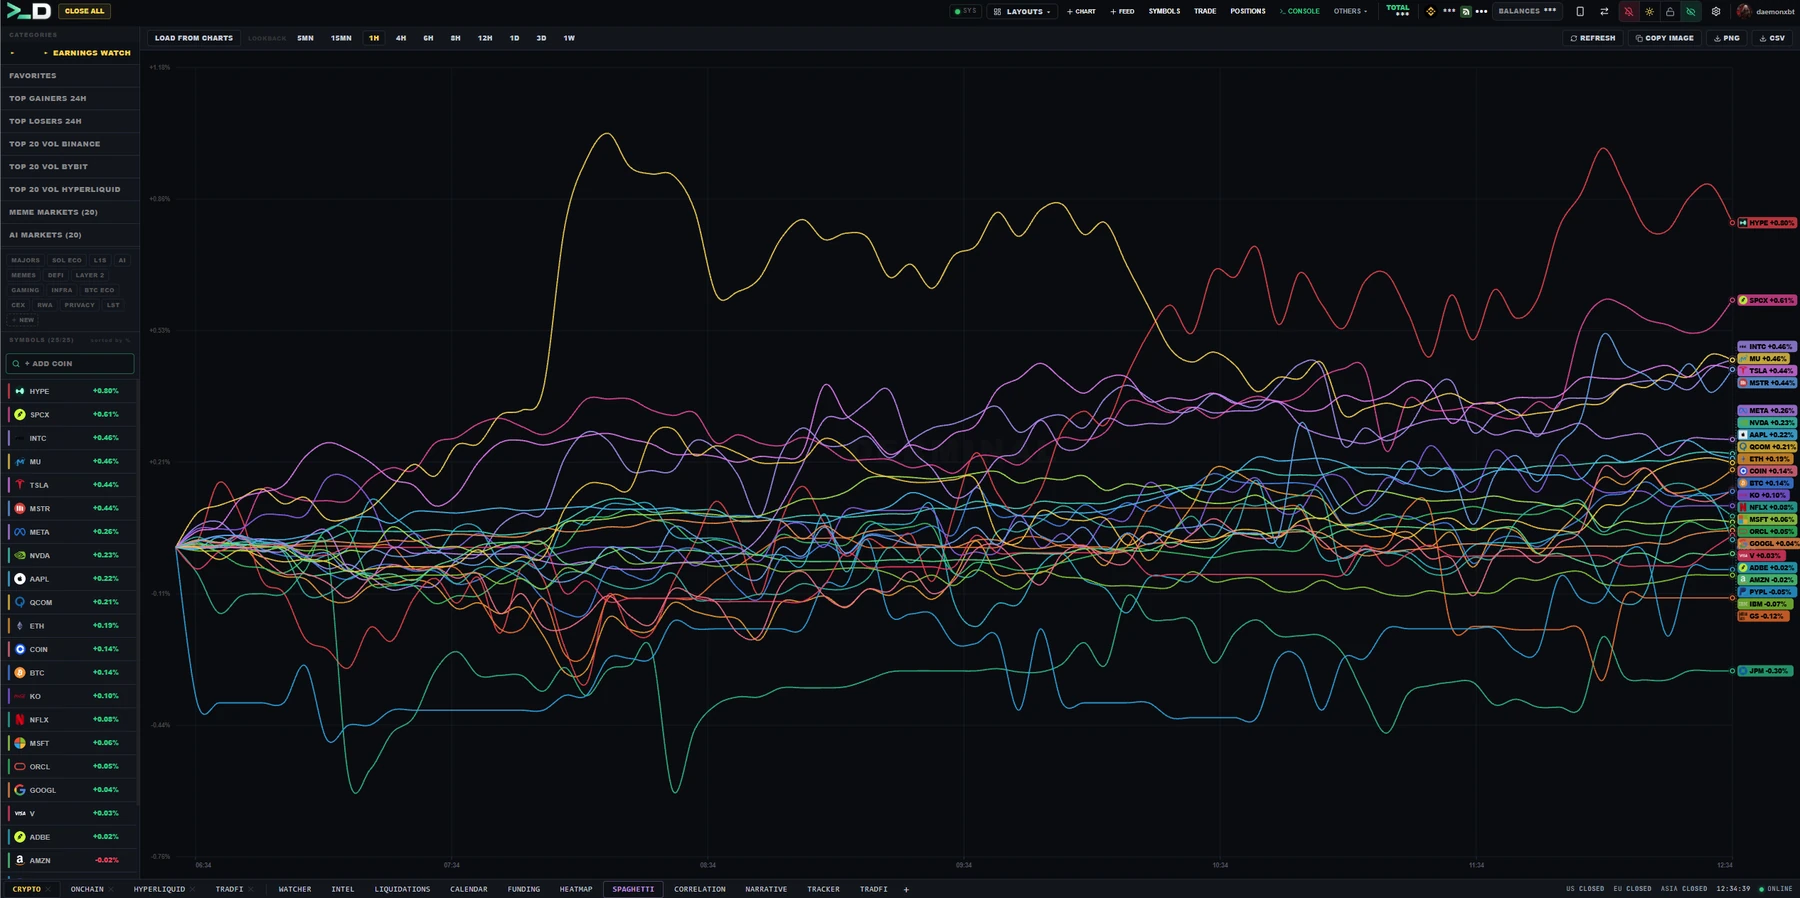This screenshot has height=898, width=1800.
Task: Click the JPM -0.30% line label tag
Action: 1767,671
